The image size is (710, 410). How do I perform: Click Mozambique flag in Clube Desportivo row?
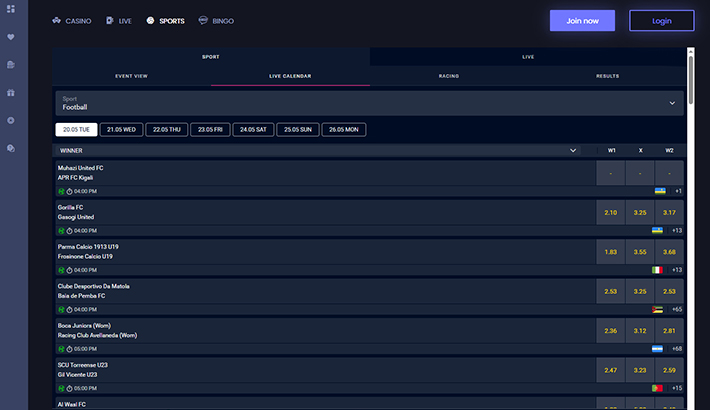[x=657, y=309]
